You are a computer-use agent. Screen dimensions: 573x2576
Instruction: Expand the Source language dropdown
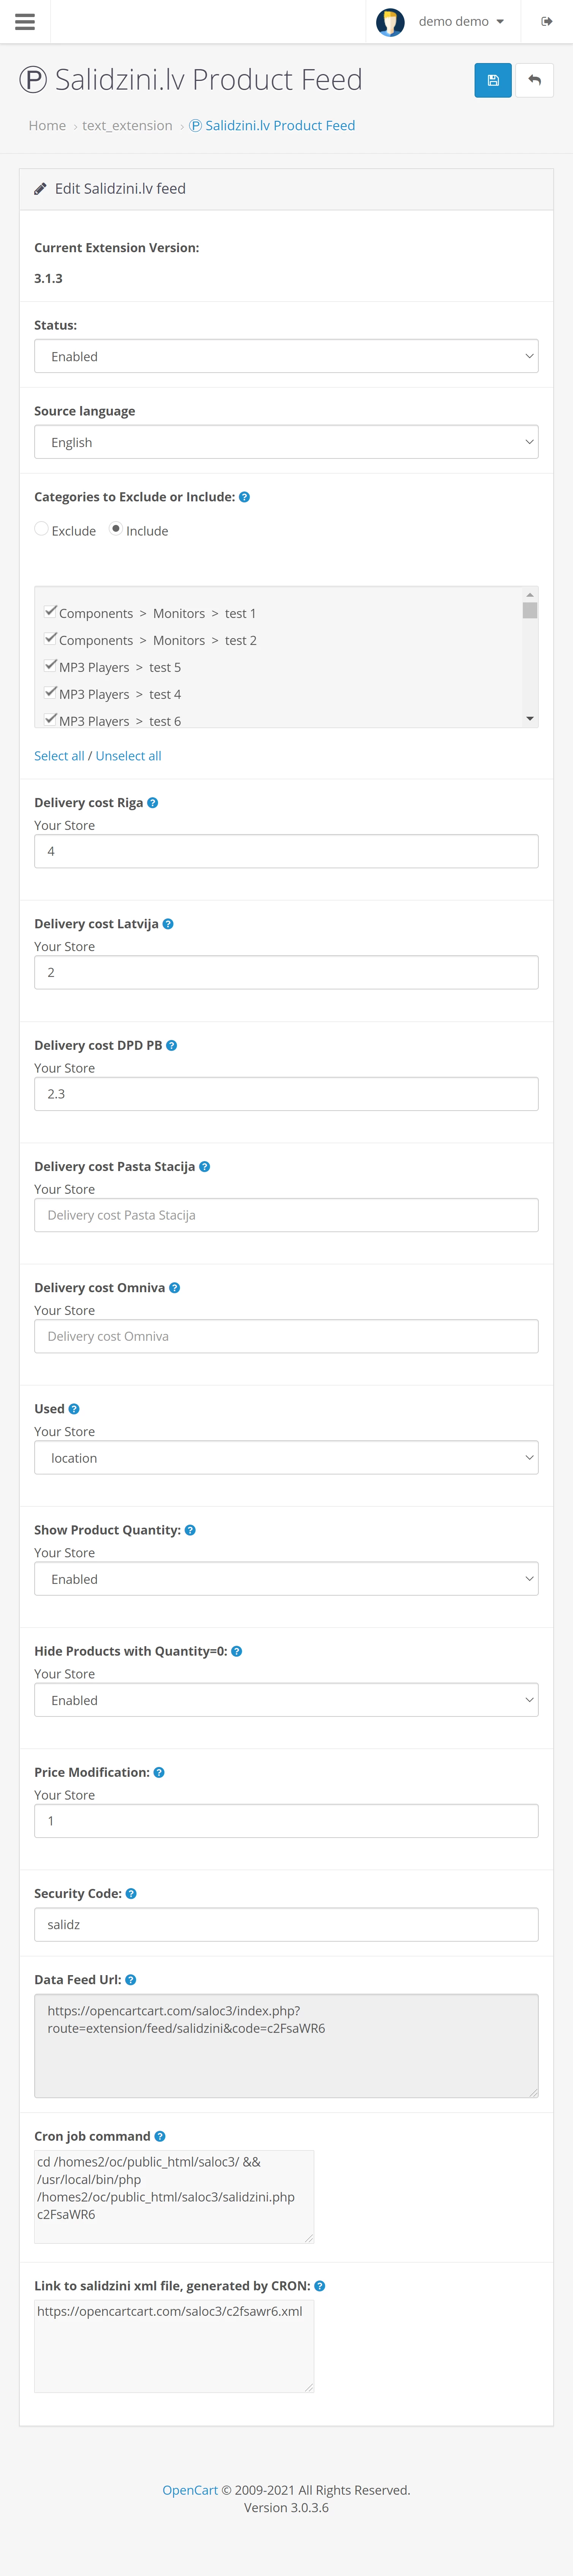tap(286, 442)
